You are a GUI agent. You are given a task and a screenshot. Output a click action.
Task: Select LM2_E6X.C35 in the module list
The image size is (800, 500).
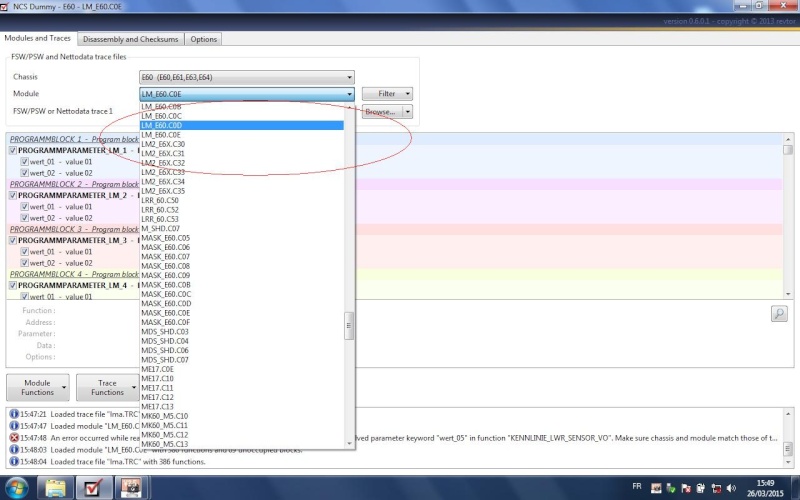[242, 191]
